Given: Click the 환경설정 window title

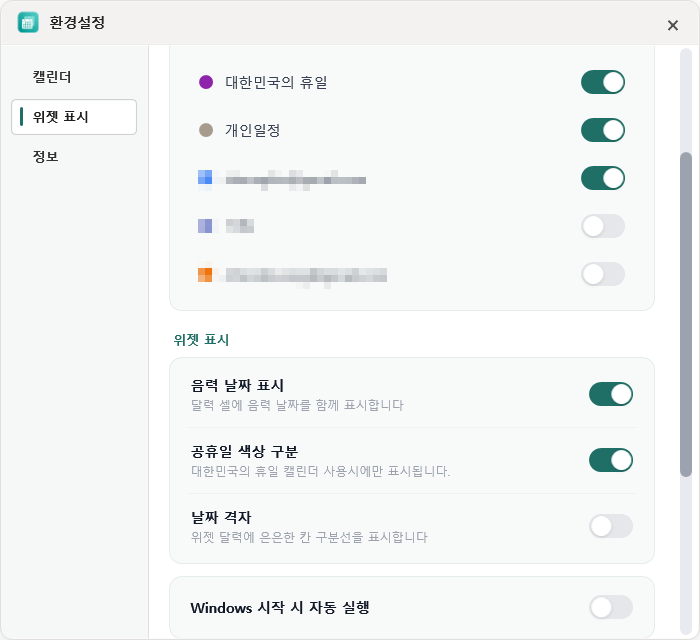Looking at the screenshot, I should click(x=77, y=23).
